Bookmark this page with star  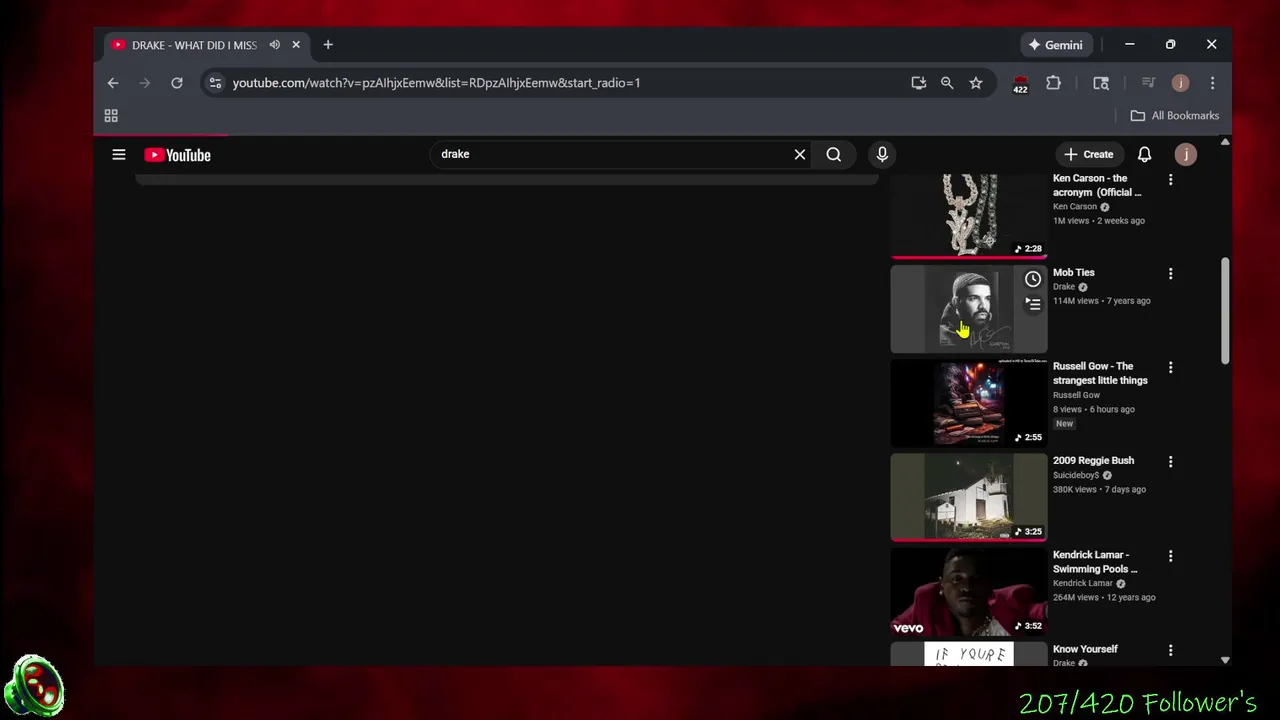coord(976,83)
